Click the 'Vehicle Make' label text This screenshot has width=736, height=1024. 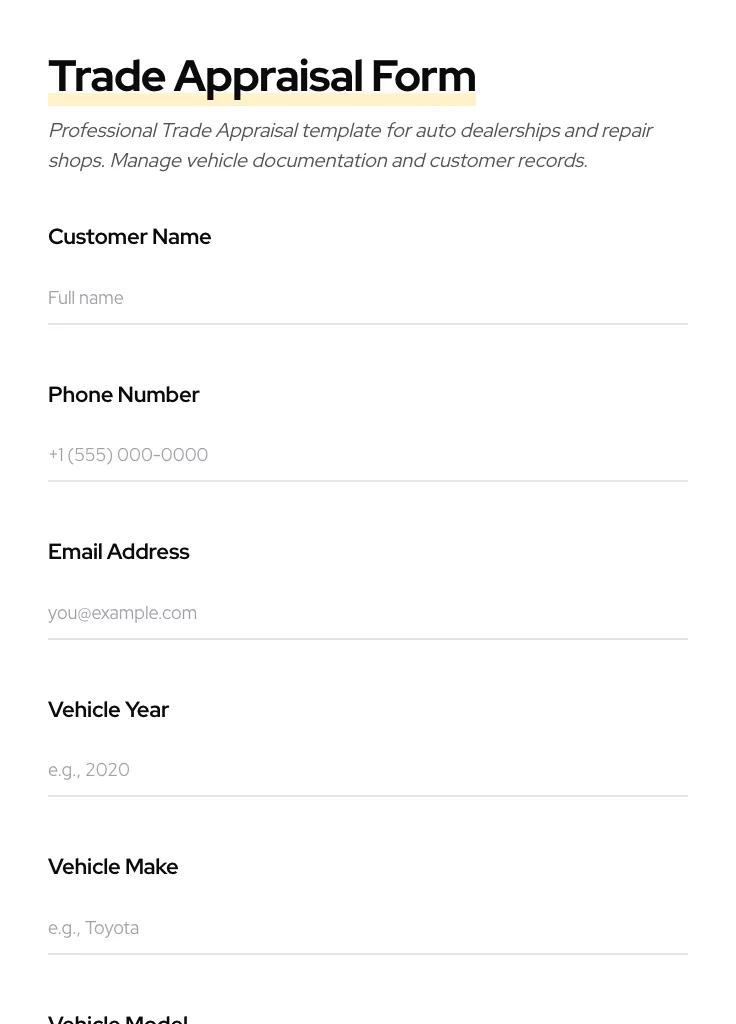[x=113, y=867]
